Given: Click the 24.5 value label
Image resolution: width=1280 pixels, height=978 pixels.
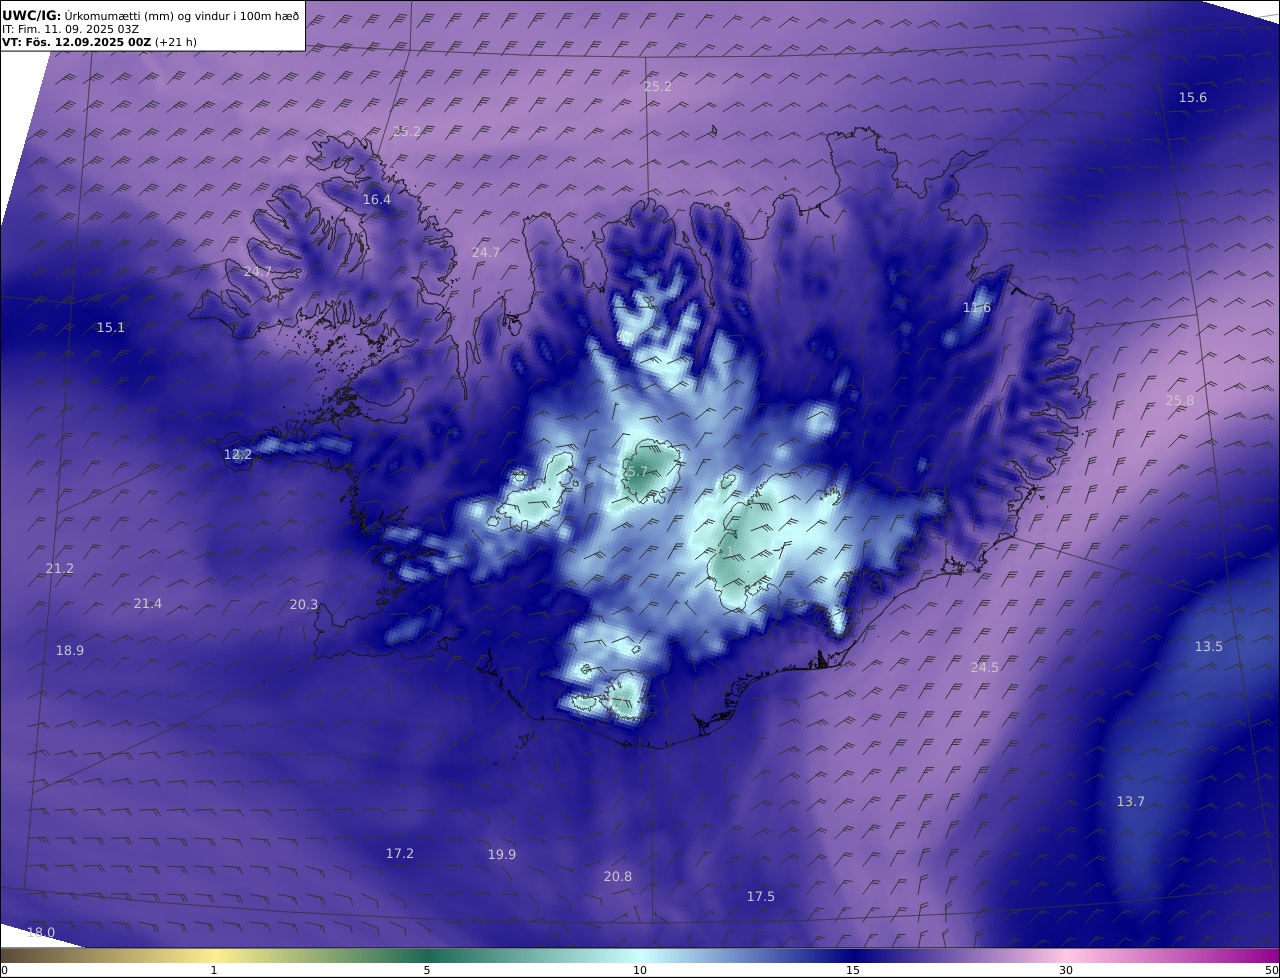Looking at the screenshot, I should (985, 667).
